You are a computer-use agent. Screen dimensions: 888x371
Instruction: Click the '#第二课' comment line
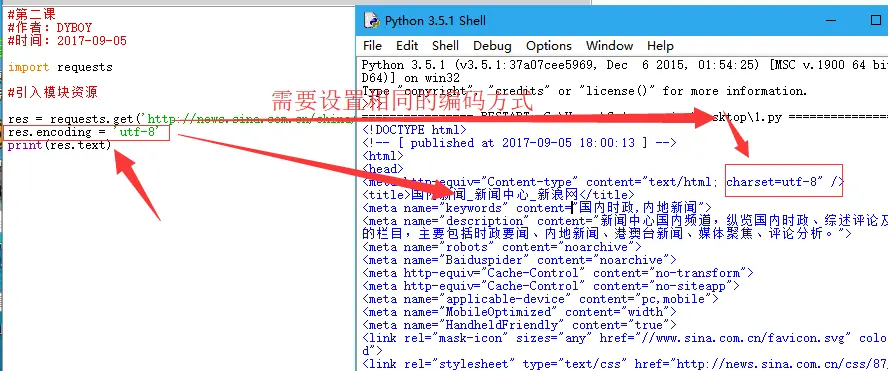(32, 15)
